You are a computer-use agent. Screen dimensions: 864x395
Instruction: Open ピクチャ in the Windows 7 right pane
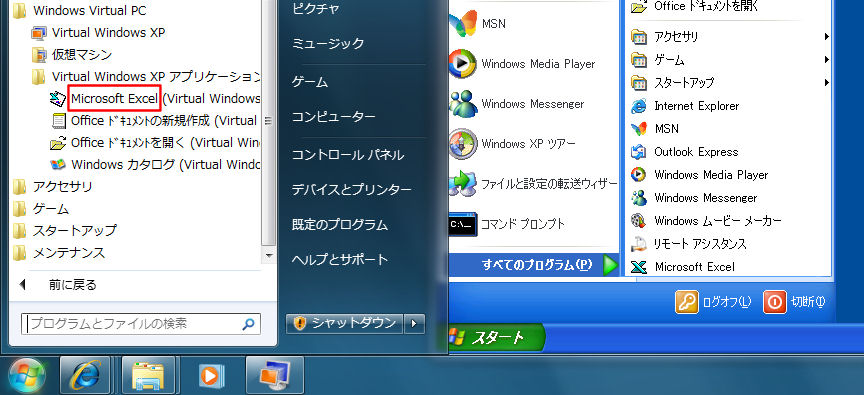(x=316, y=8)
